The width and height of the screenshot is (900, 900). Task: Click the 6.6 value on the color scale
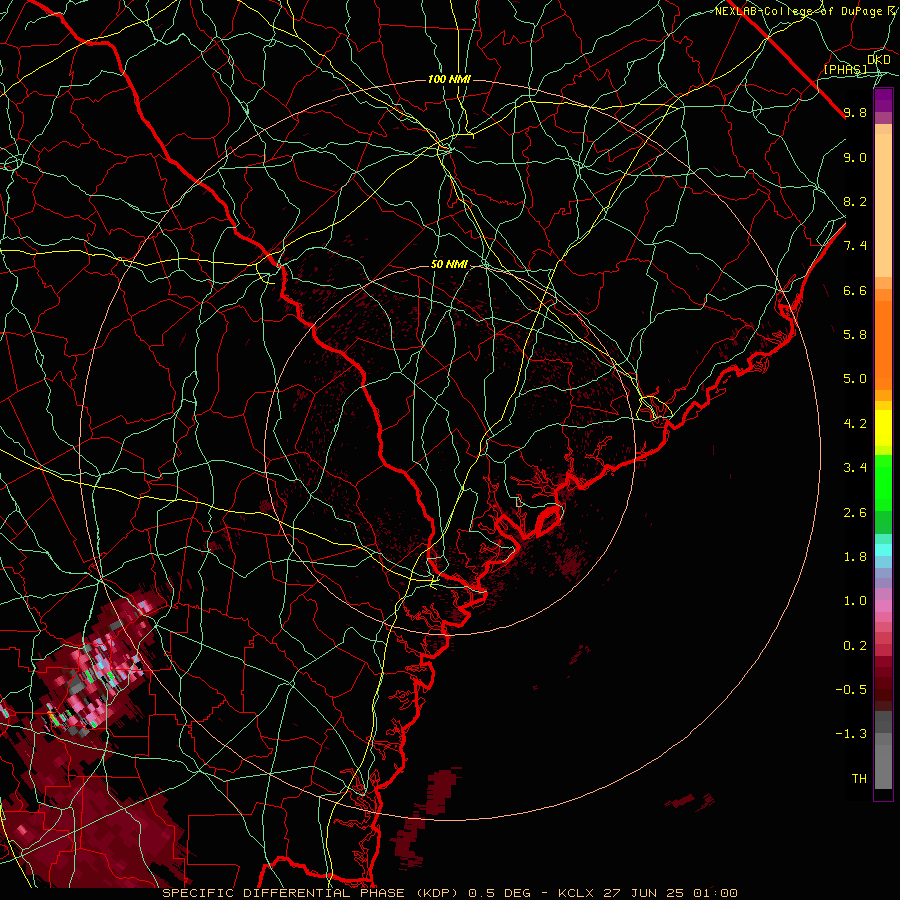pyautogui.click(x=855, y=290)
